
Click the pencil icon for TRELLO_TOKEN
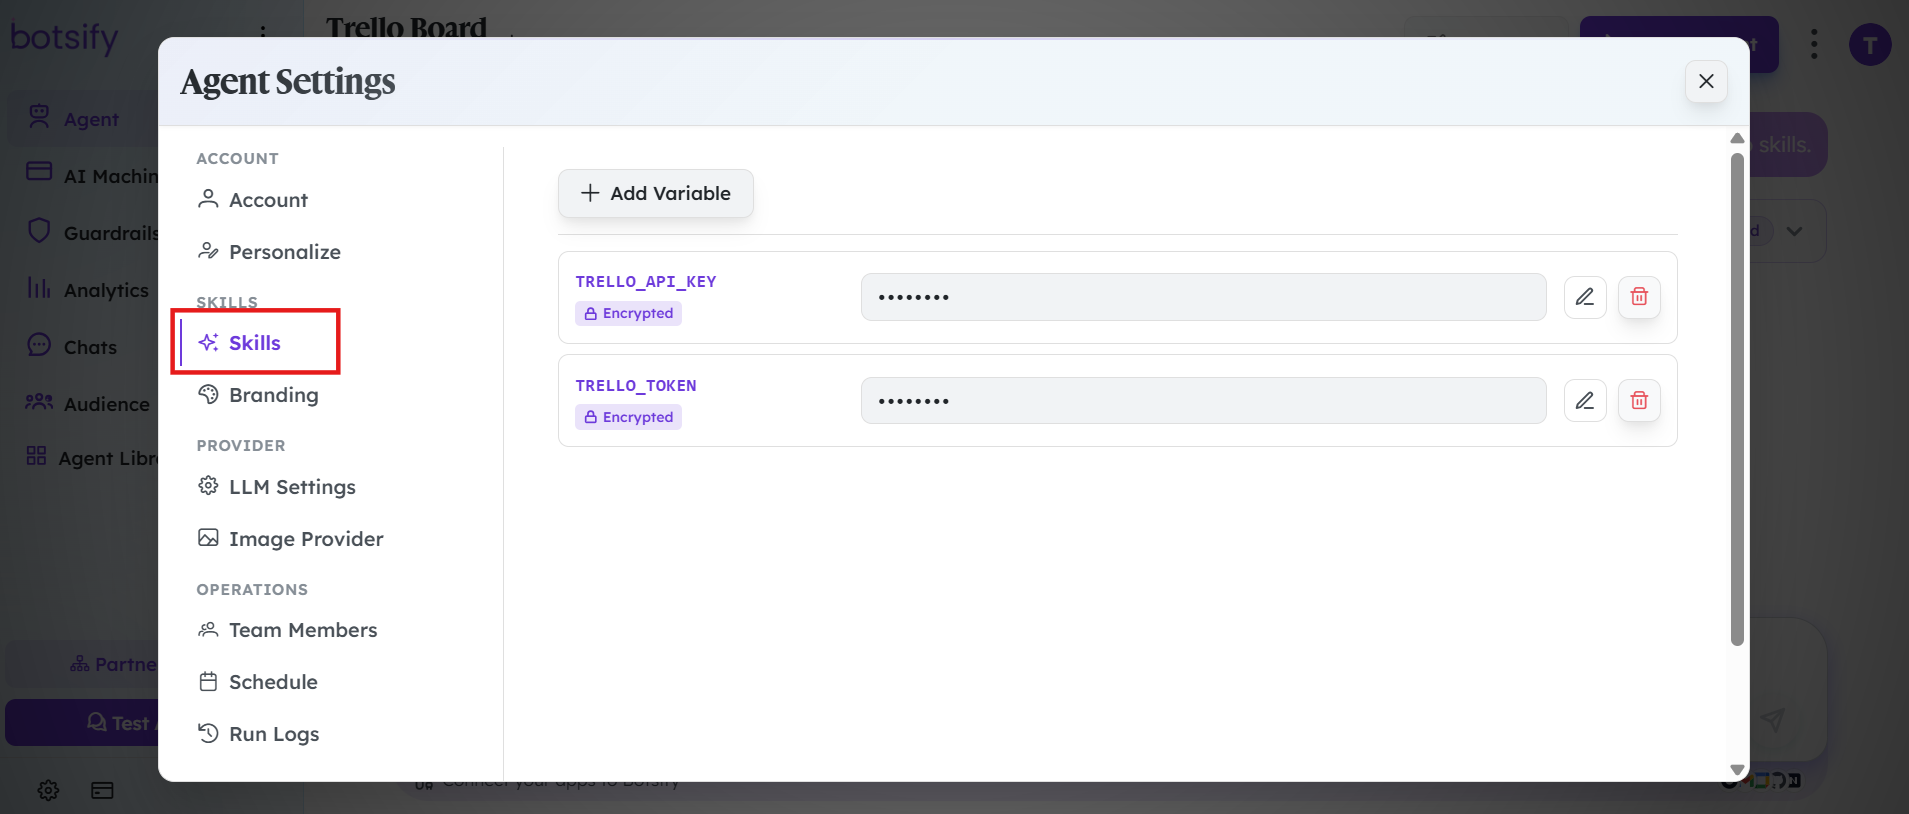tap(1585, 401)
